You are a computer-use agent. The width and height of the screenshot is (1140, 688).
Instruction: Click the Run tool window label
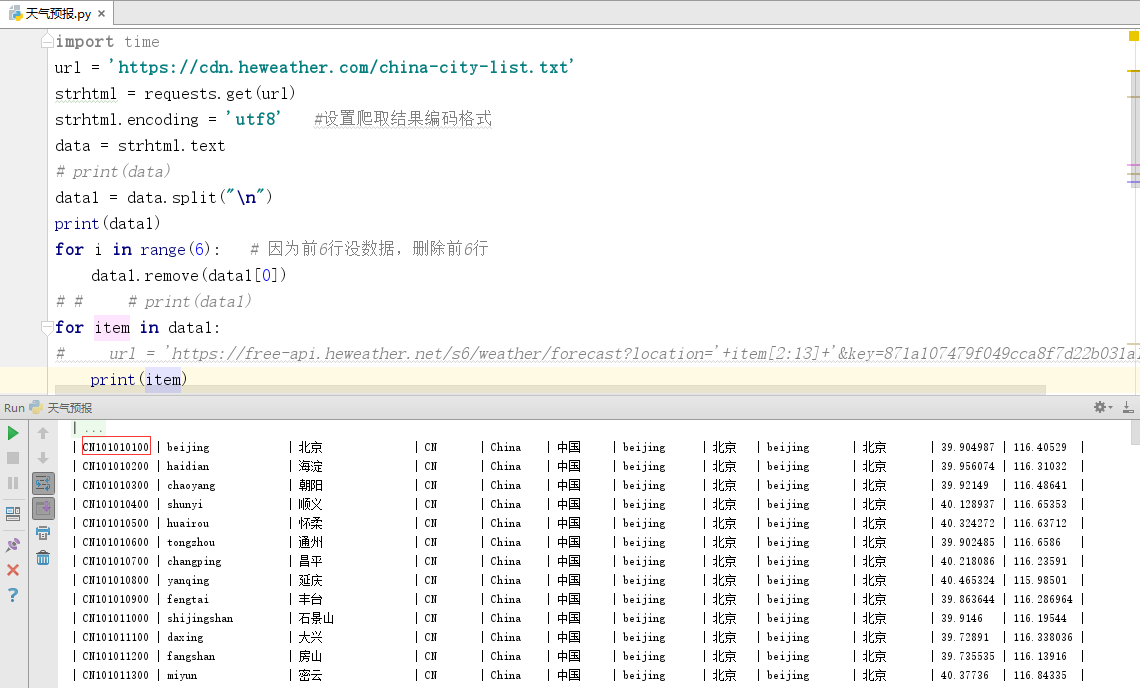click(15, 408)
